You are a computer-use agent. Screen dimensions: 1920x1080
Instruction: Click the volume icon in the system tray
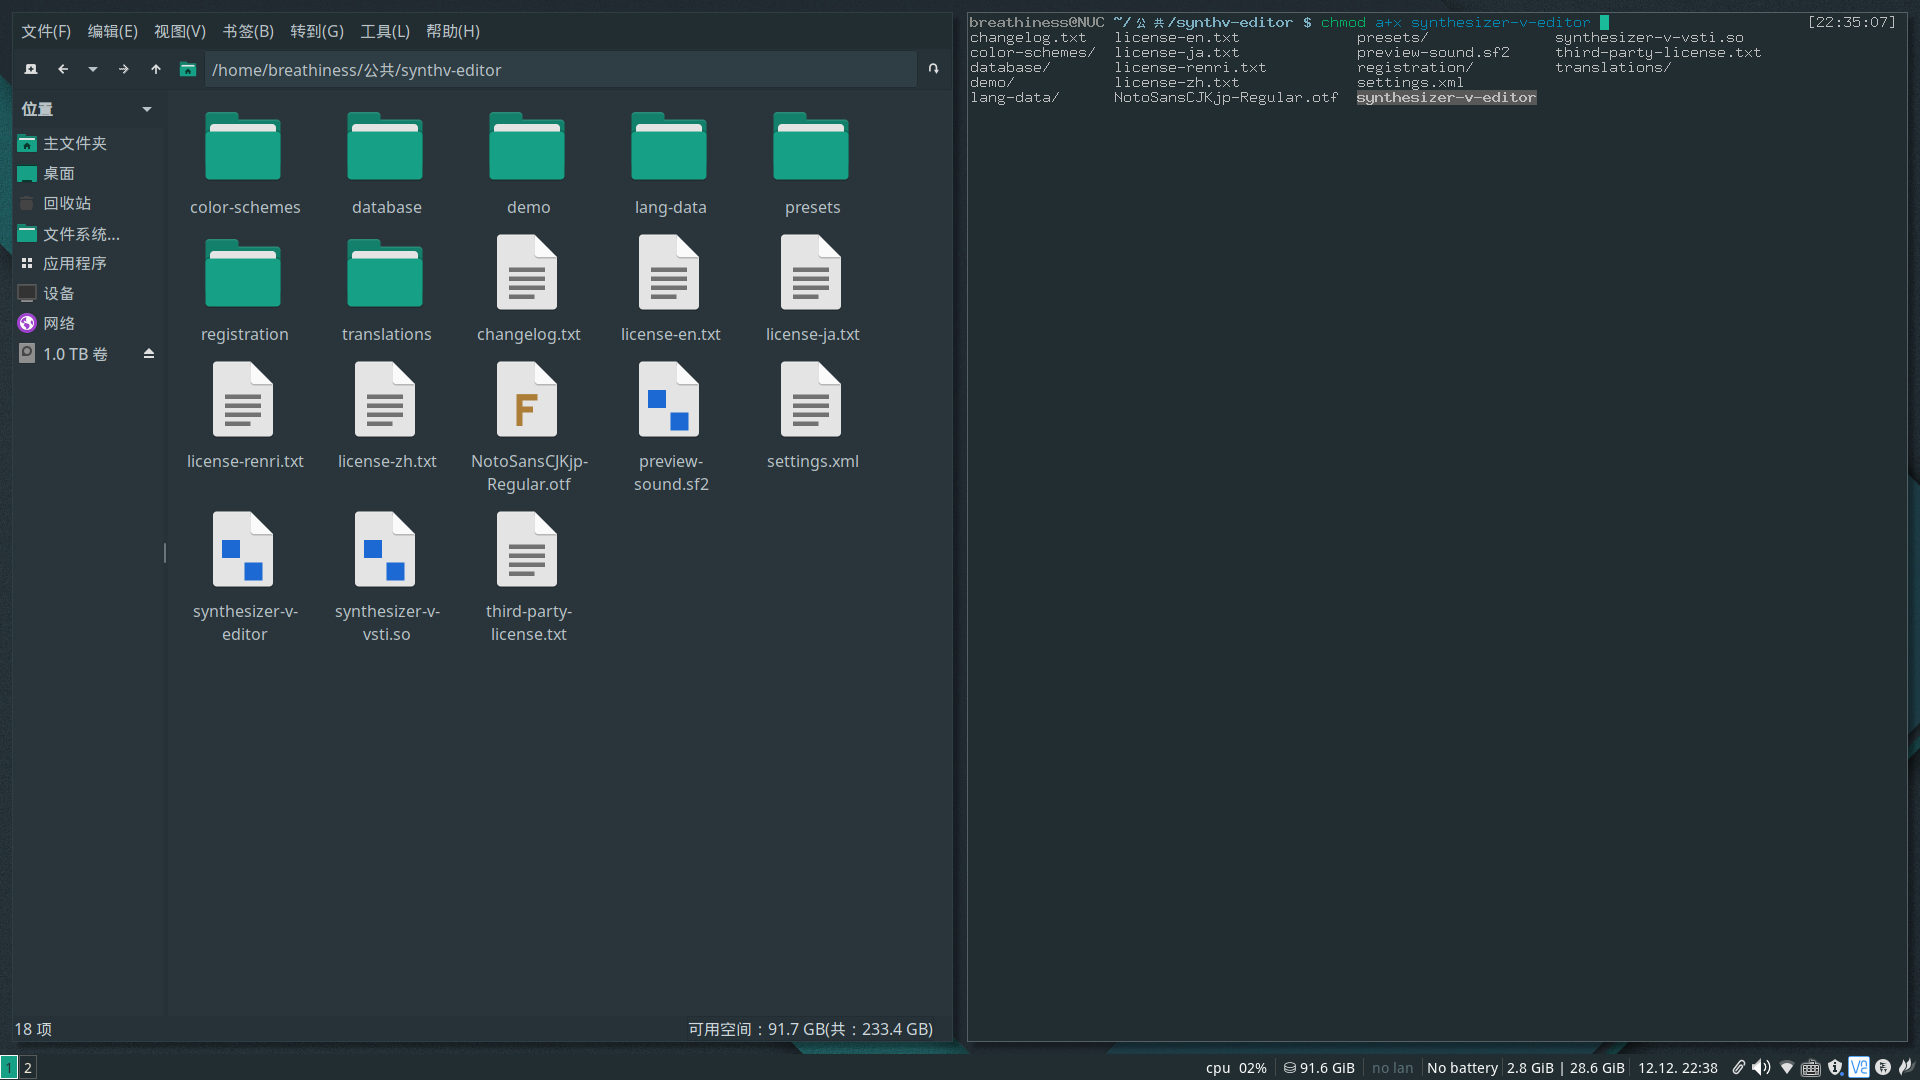pyautogui.click(x=1761, y=1067)
